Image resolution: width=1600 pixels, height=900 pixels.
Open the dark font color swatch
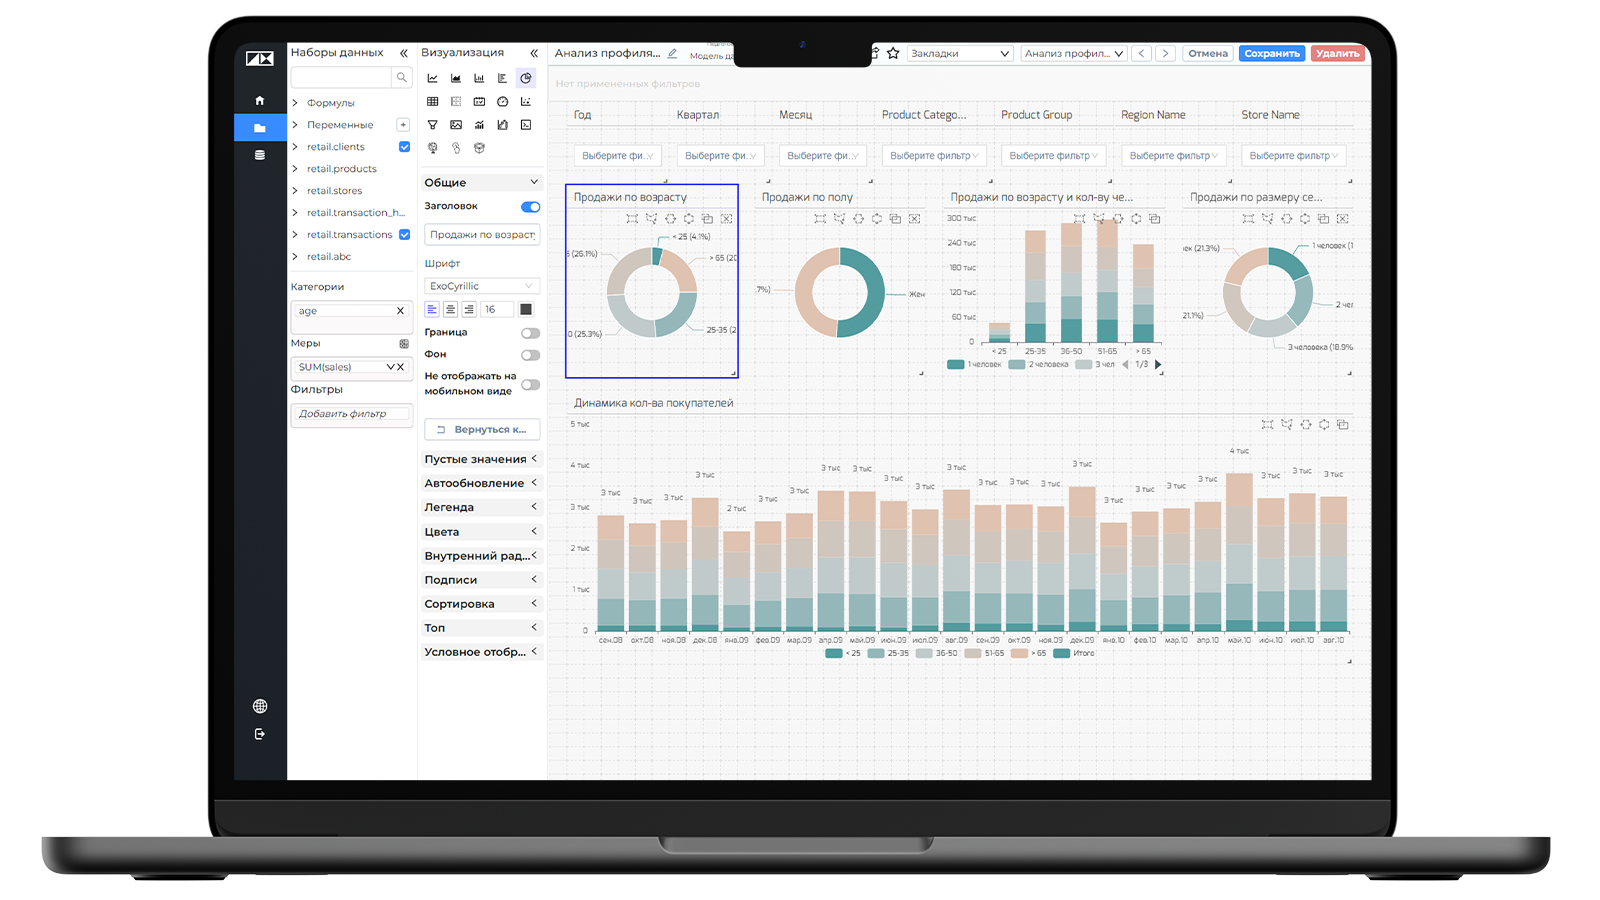[526, 310]
